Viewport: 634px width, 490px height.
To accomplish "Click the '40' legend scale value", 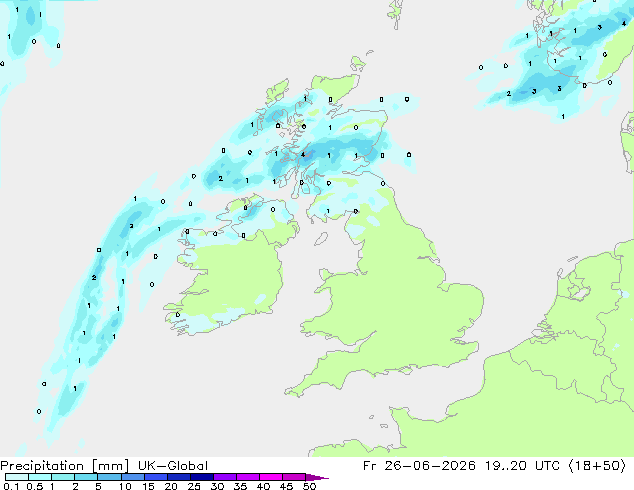I will click(263, 486).
